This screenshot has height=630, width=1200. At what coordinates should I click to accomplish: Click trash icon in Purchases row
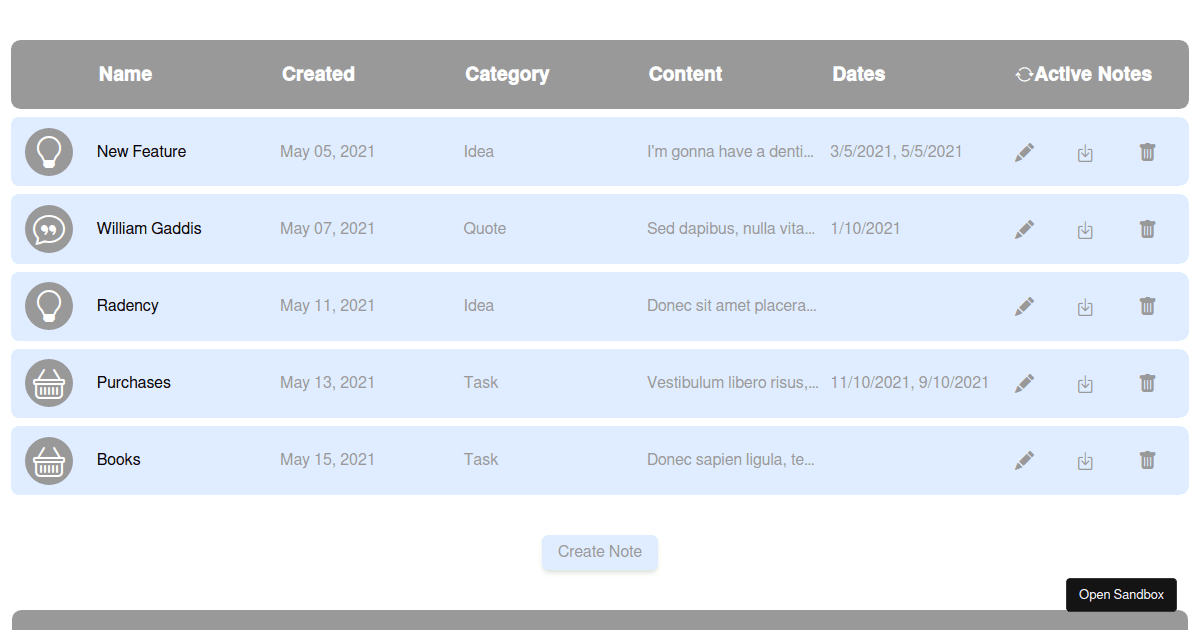click(1147, 383)
